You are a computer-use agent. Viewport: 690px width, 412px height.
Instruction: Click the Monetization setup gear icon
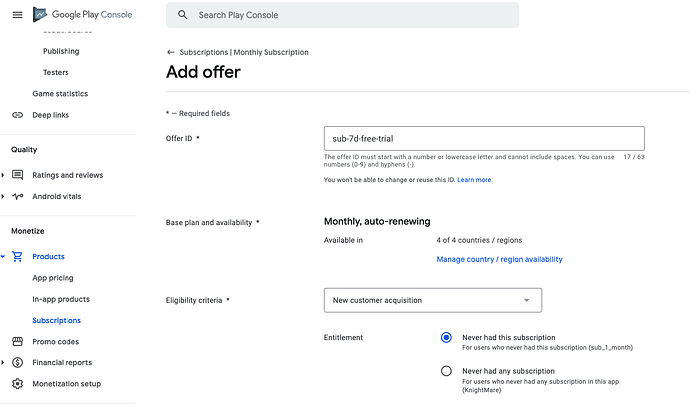click(17, 384)
